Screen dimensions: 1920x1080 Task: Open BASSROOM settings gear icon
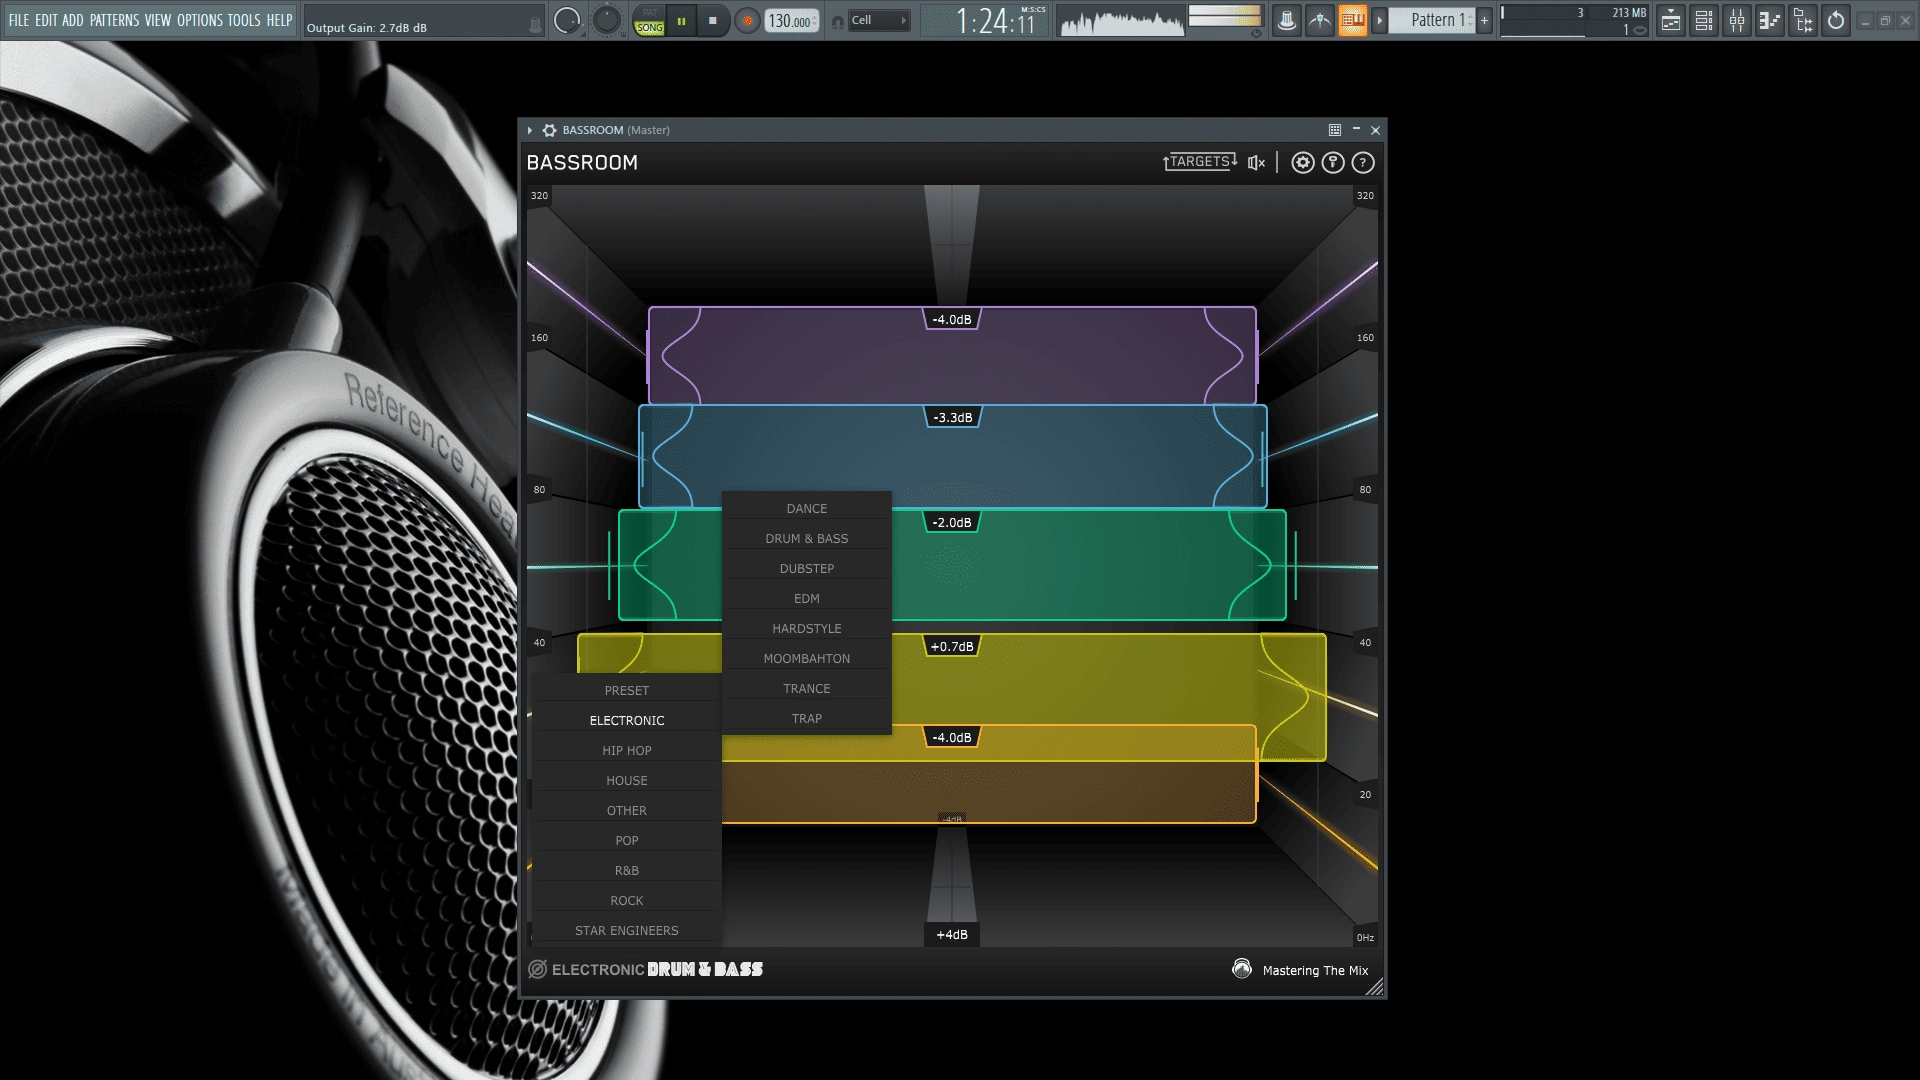[x=1302, y=163]
